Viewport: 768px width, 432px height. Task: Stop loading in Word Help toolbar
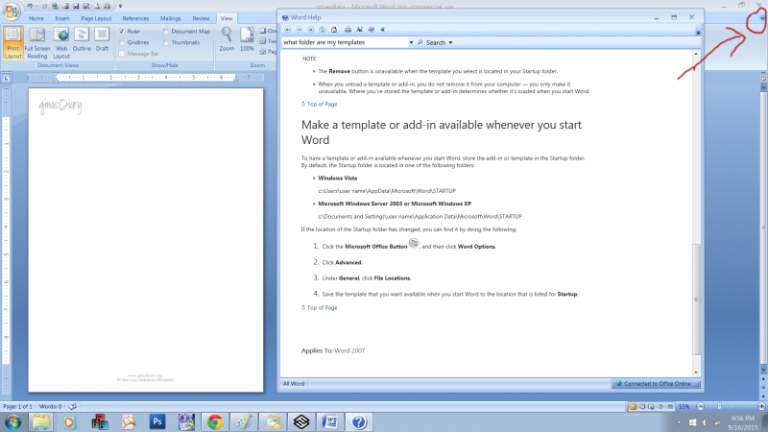[x=311, y=30]
